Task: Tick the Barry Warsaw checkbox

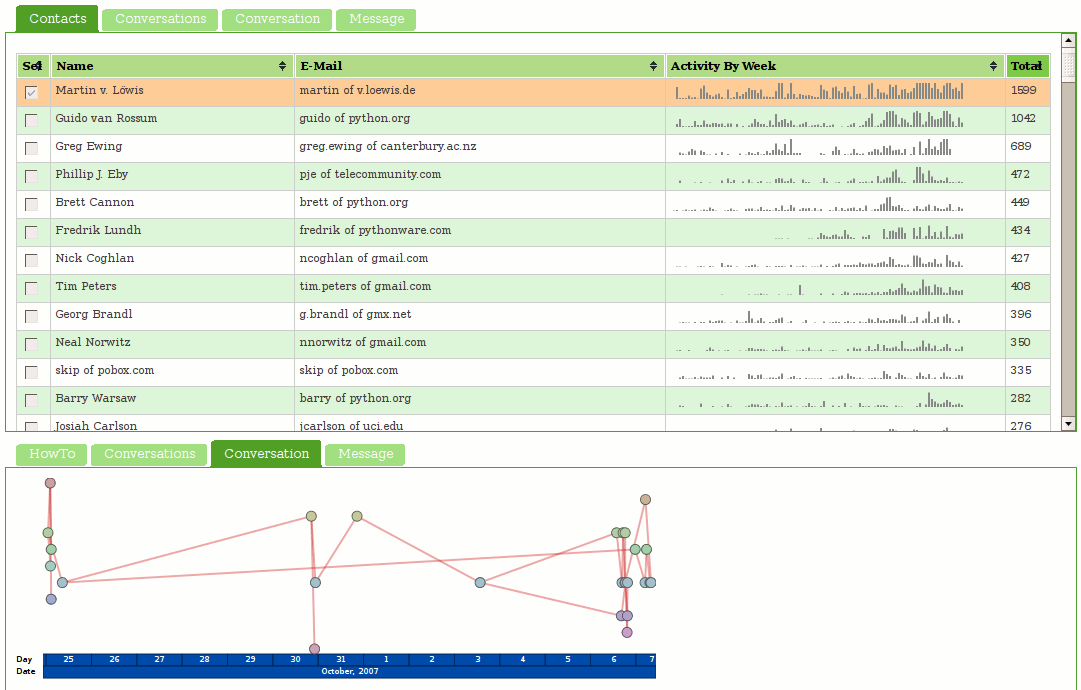Action: point(31,400)
